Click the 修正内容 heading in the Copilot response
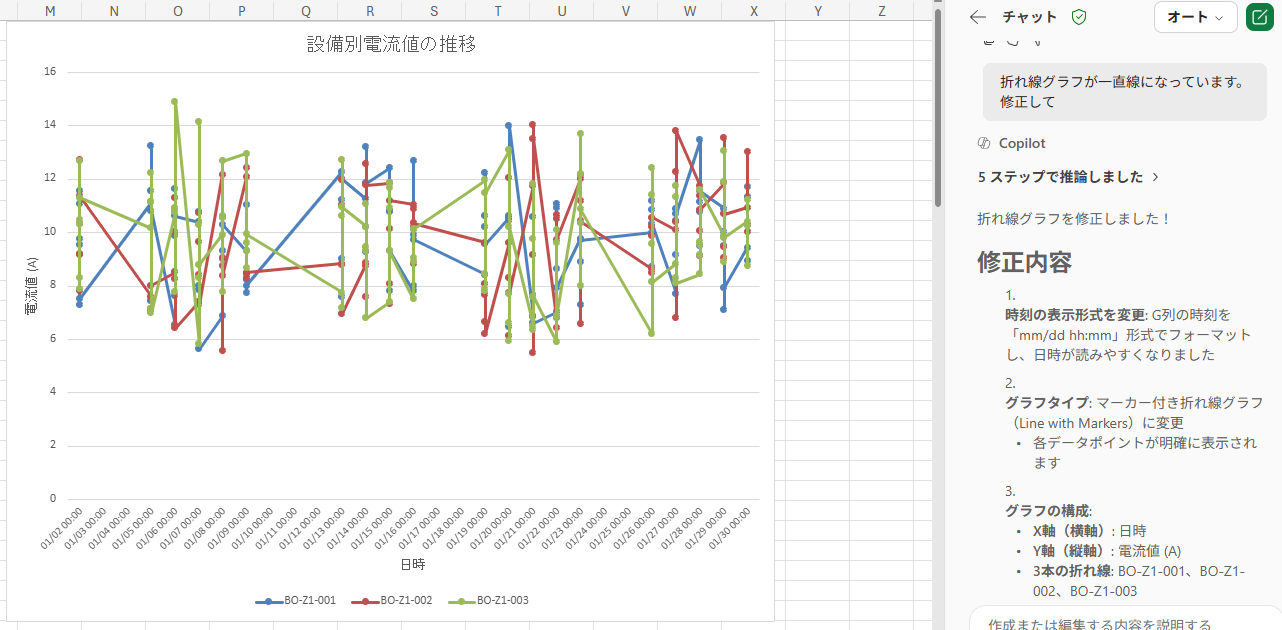The width and height of the screenshot is (1282, 630). [1024, 262]
